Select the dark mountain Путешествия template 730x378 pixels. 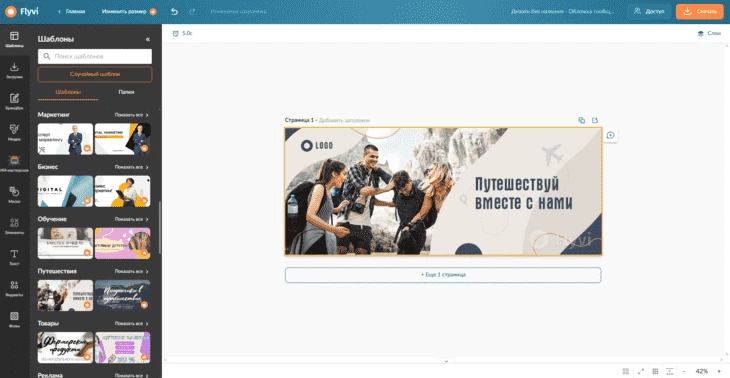click(122, 295)
